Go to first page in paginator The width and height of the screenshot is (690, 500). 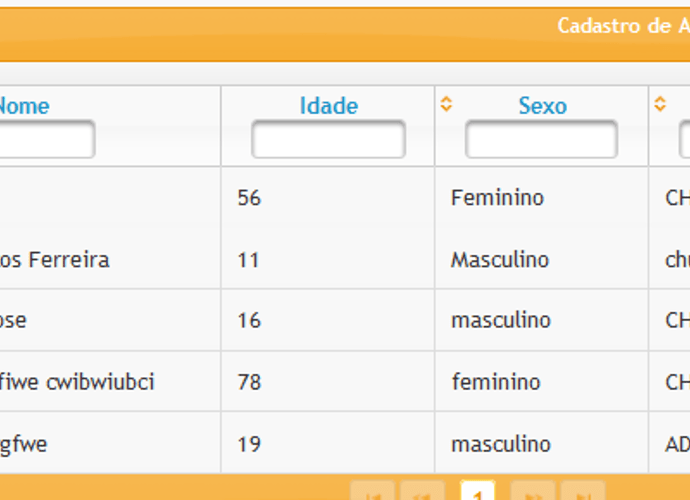[373, 492]
